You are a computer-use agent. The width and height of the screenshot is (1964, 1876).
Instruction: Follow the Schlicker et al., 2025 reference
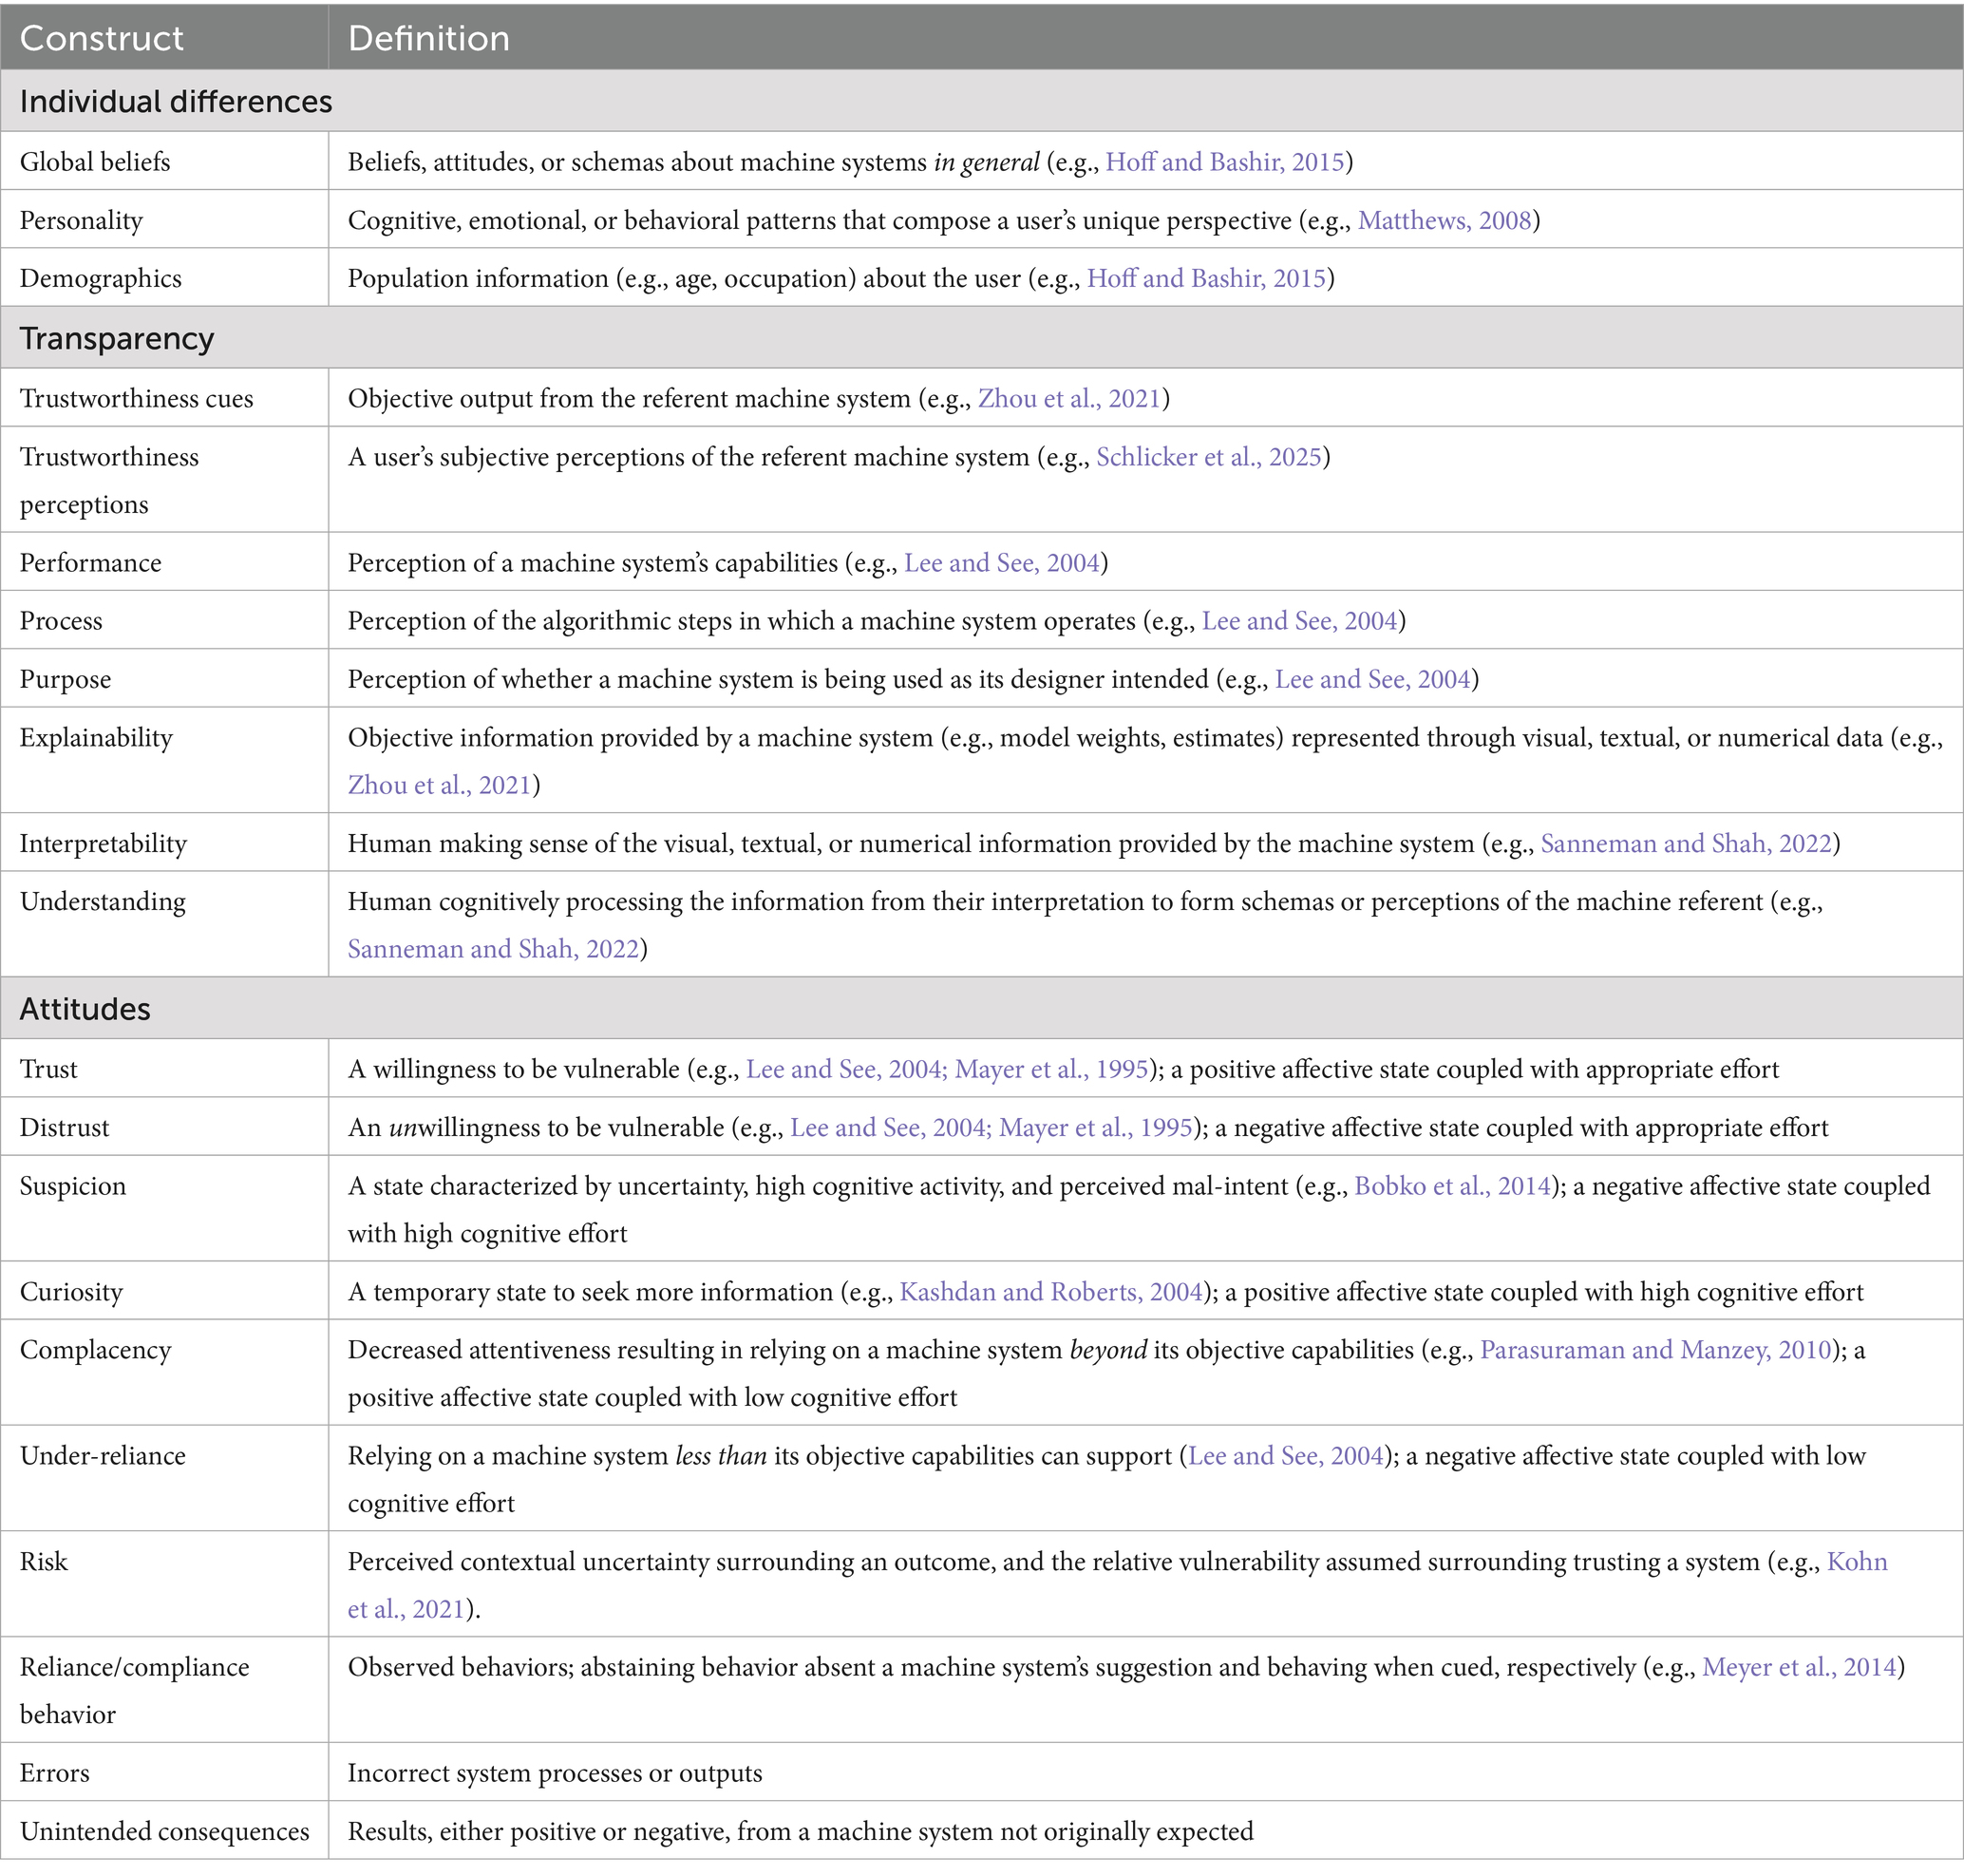click(x=1208, y=457)
